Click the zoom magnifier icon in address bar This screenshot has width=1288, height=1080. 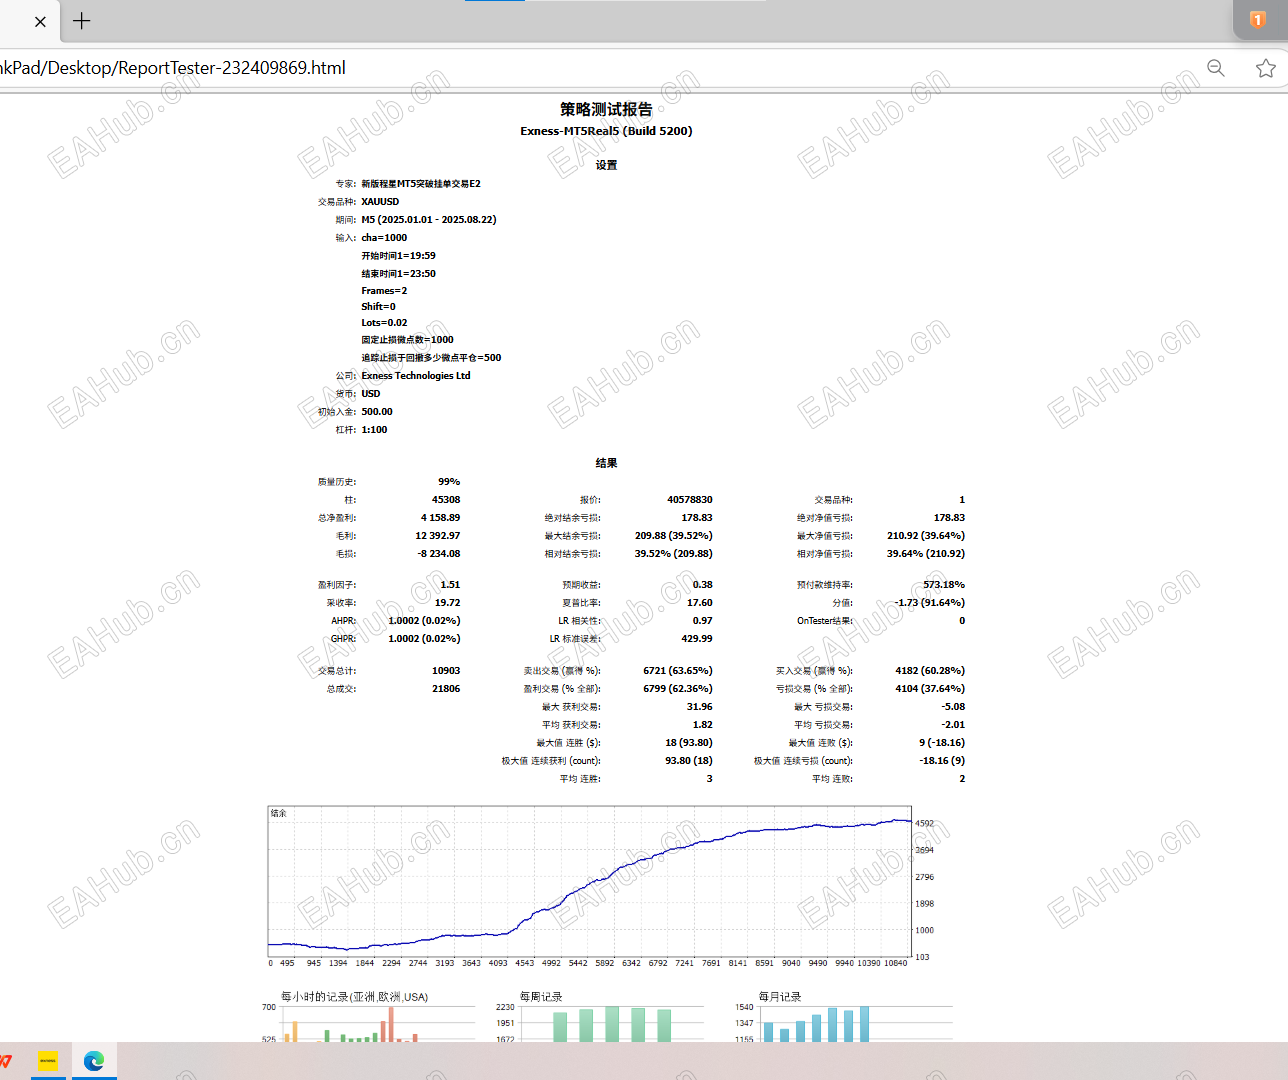pos(1216,68)
